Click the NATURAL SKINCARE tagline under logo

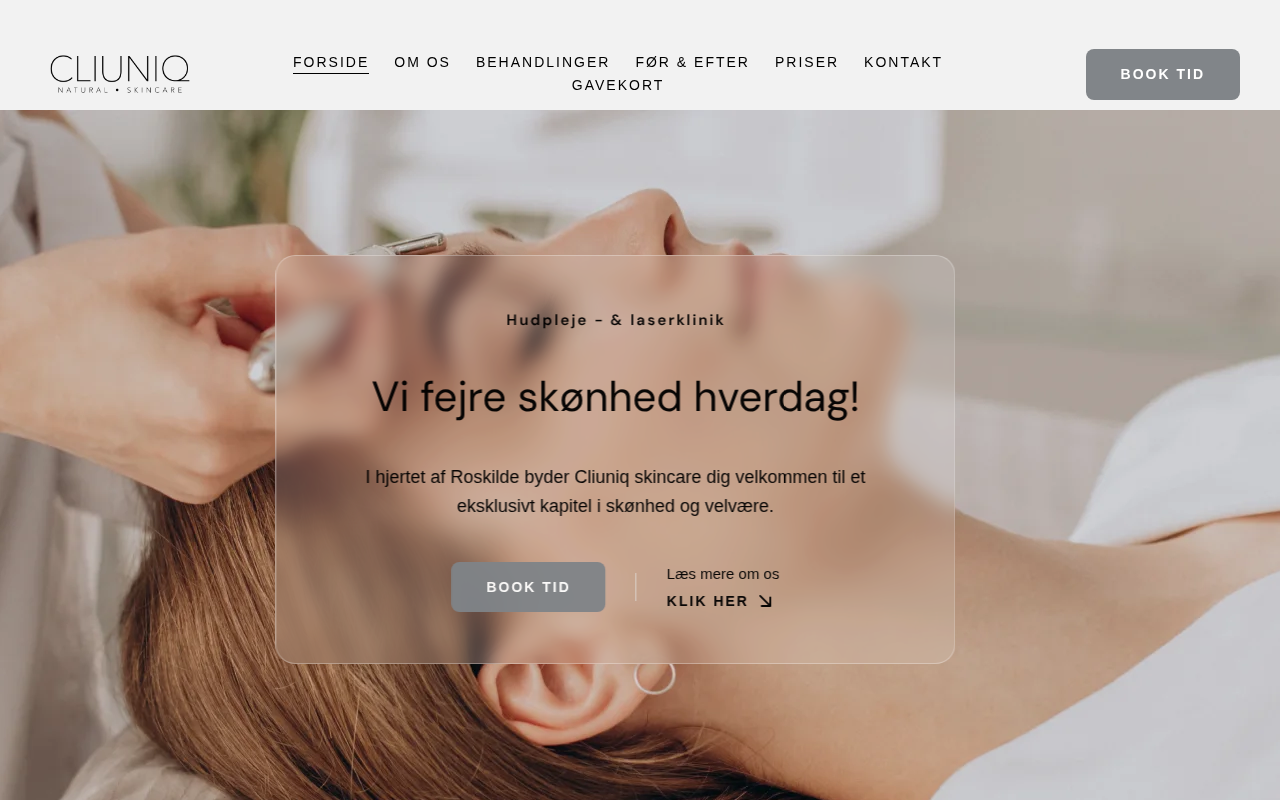(x=120, y=90)
